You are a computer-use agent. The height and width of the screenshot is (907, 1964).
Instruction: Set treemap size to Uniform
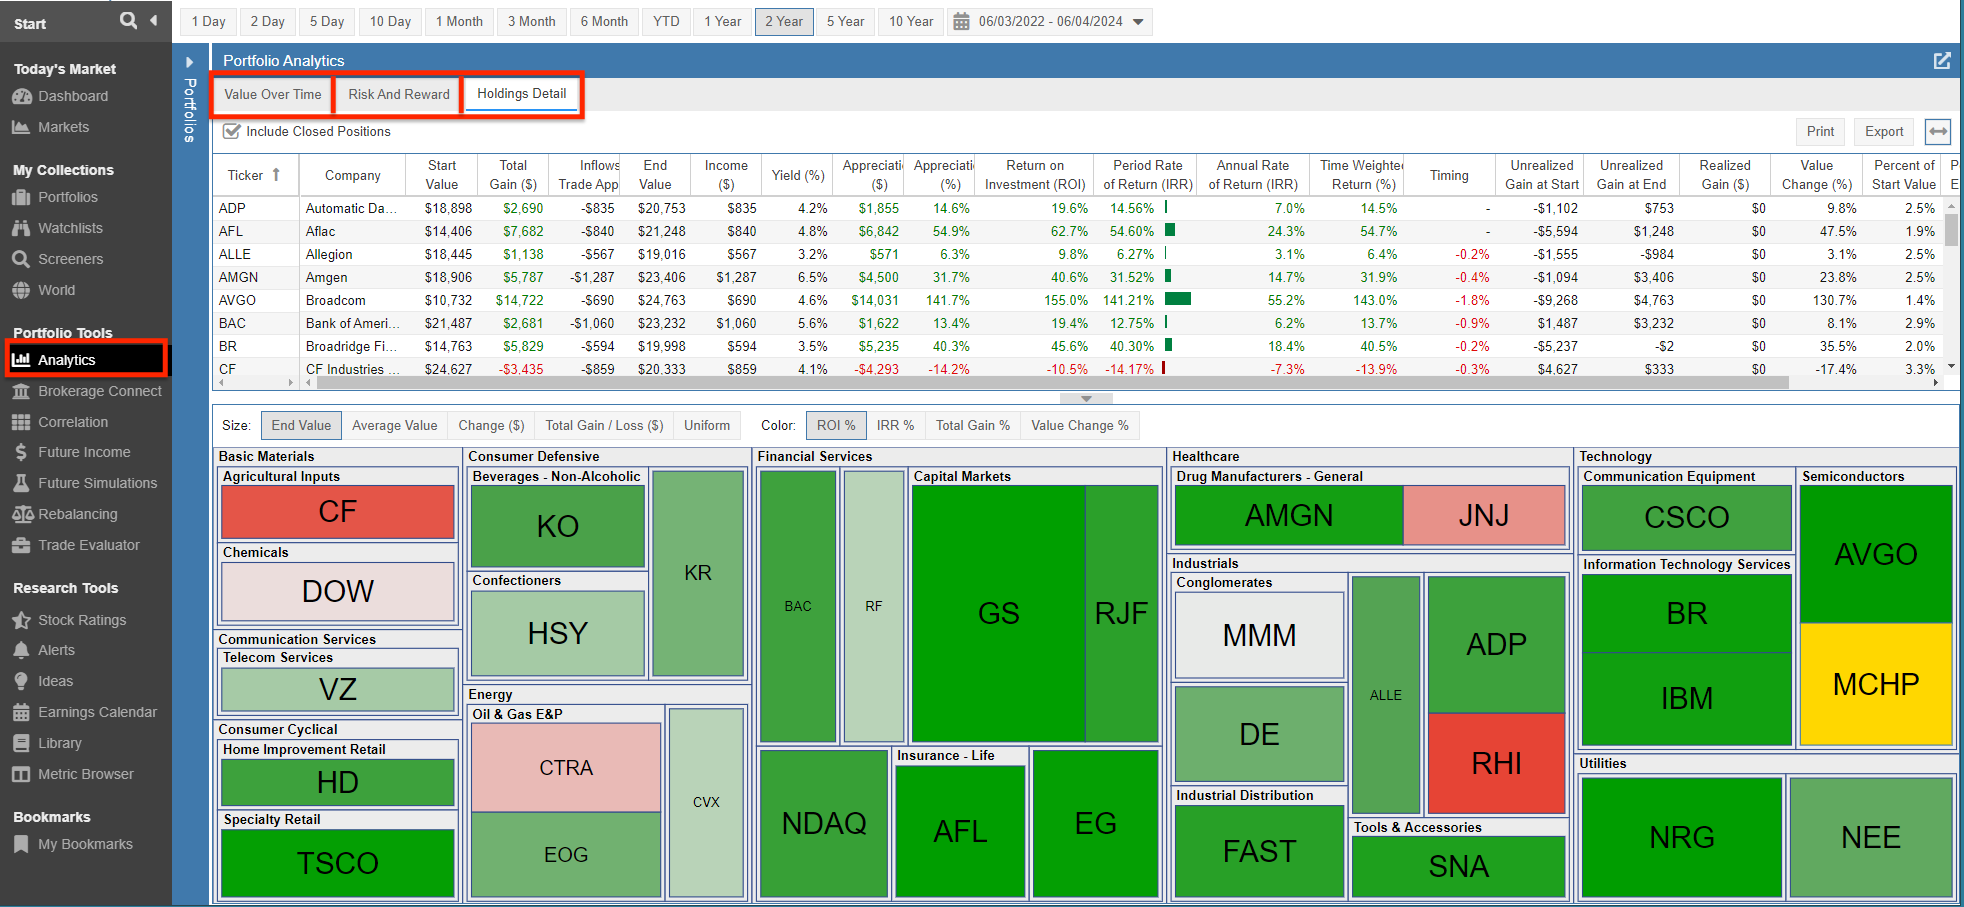coord(707,425)
